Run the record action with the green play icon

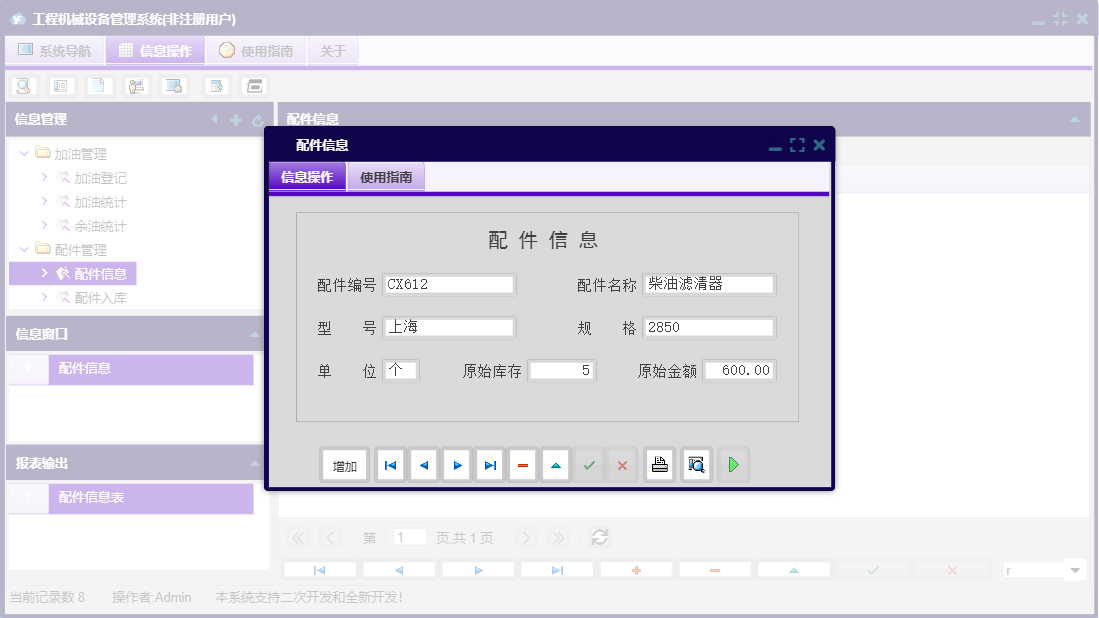pos(733,464)
